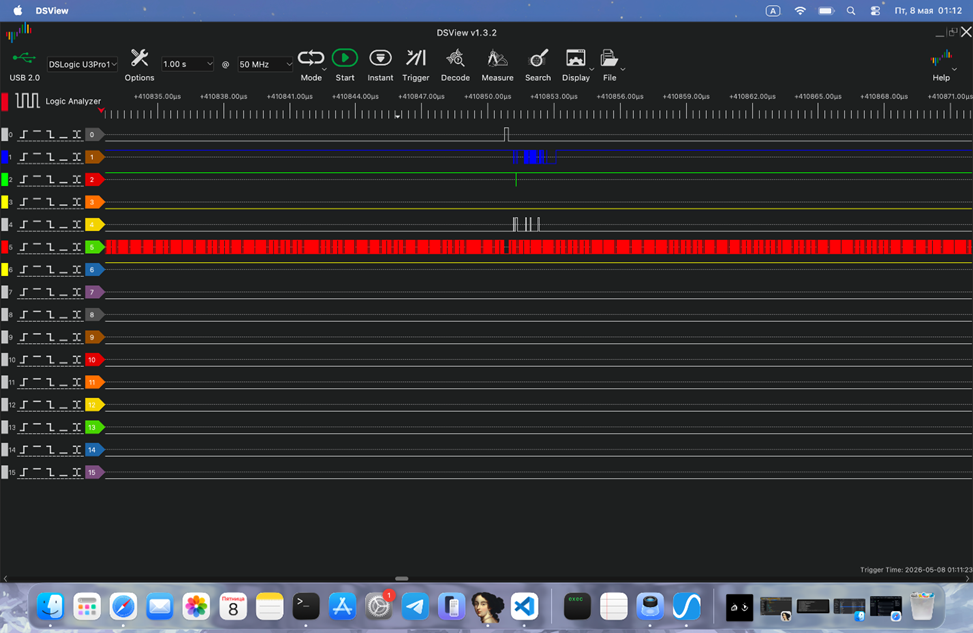Open the DSView menu in menu bar
The height and width of the screenshot is (633, 973).
[x=52, y=11]
